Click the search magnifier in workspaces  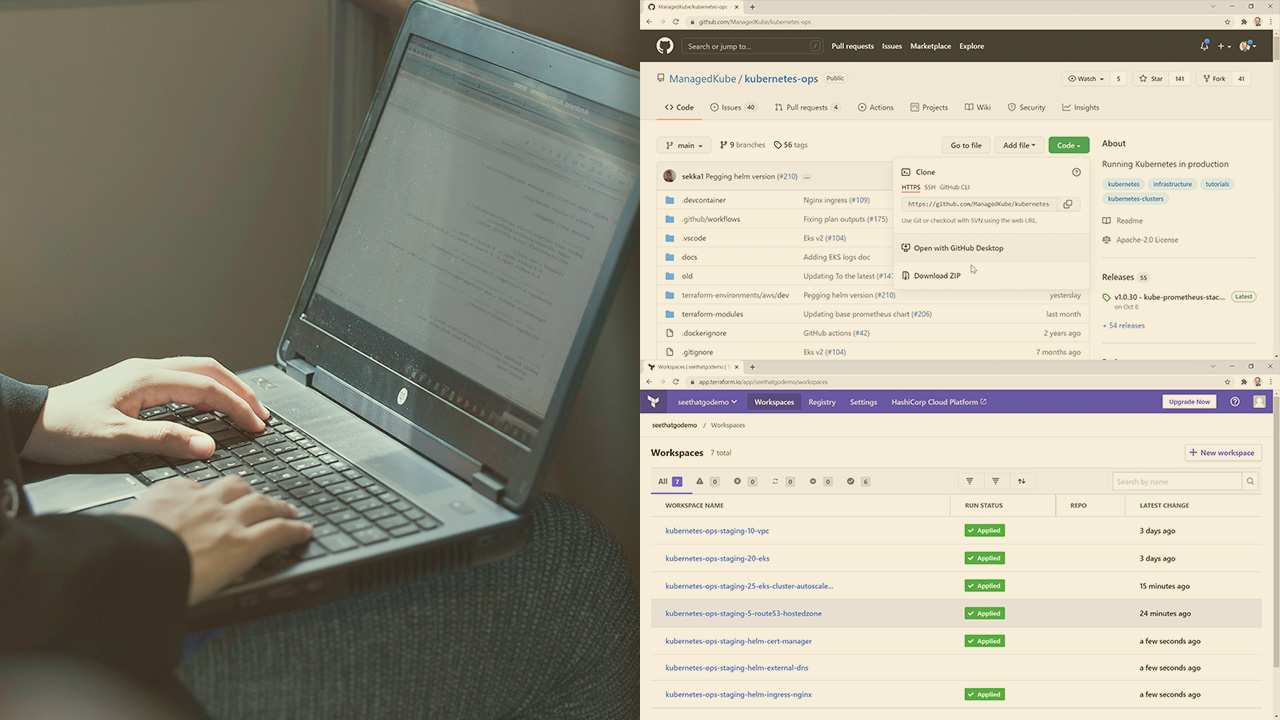pyautogui.click(x=1250, y=482)
